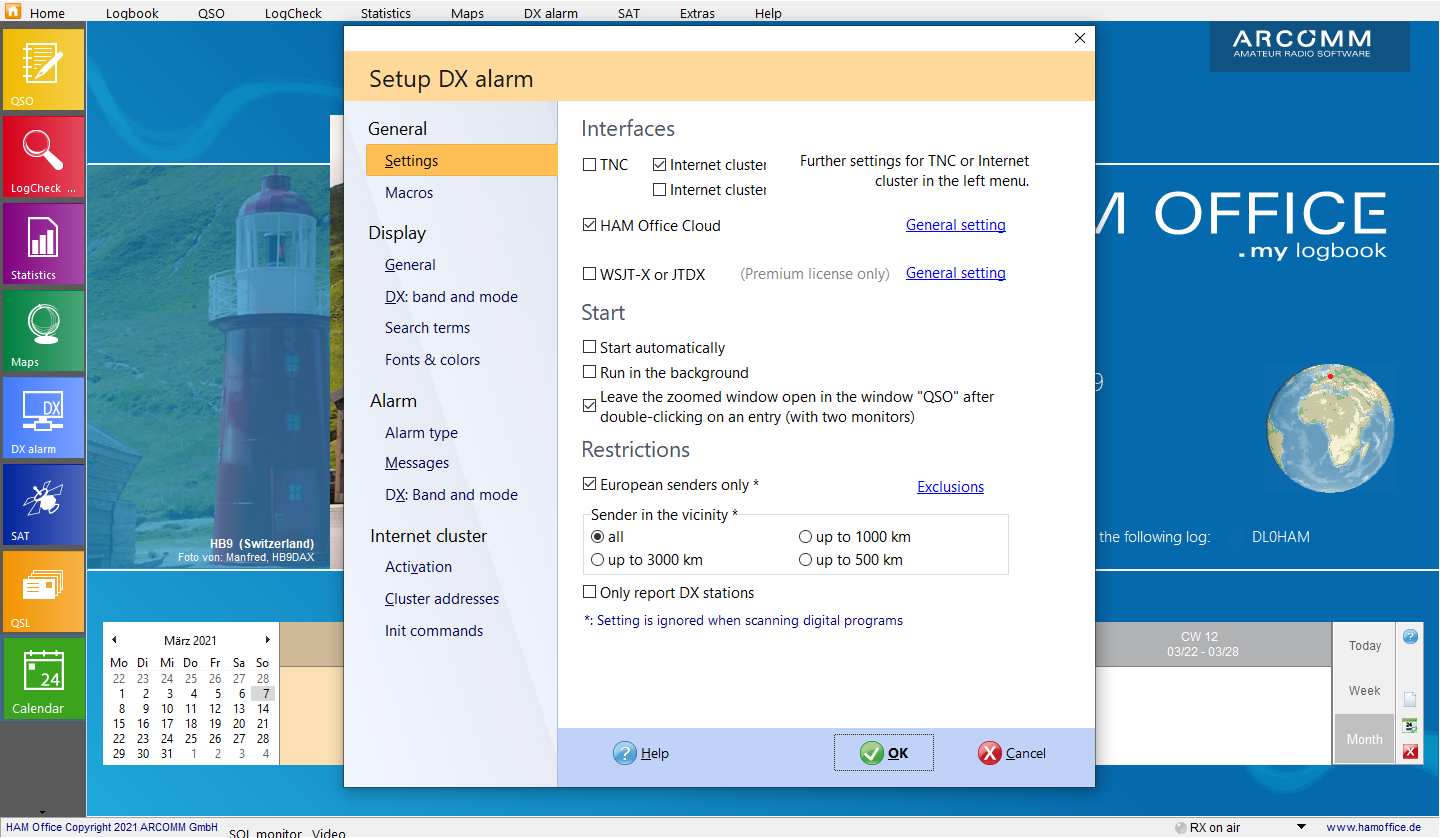1440x838 pixels.
Task: Open the SAT satellite tile
Action: 44,504
